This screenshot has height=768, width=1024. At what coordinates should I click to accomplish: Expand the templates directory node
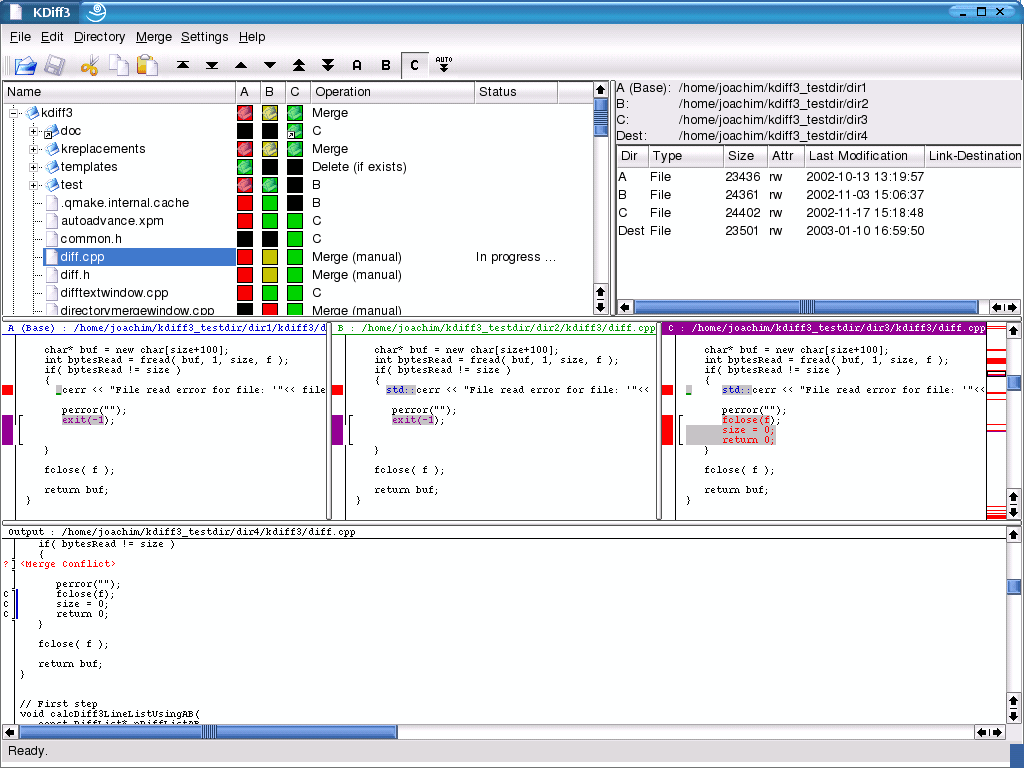coord(33,167)
